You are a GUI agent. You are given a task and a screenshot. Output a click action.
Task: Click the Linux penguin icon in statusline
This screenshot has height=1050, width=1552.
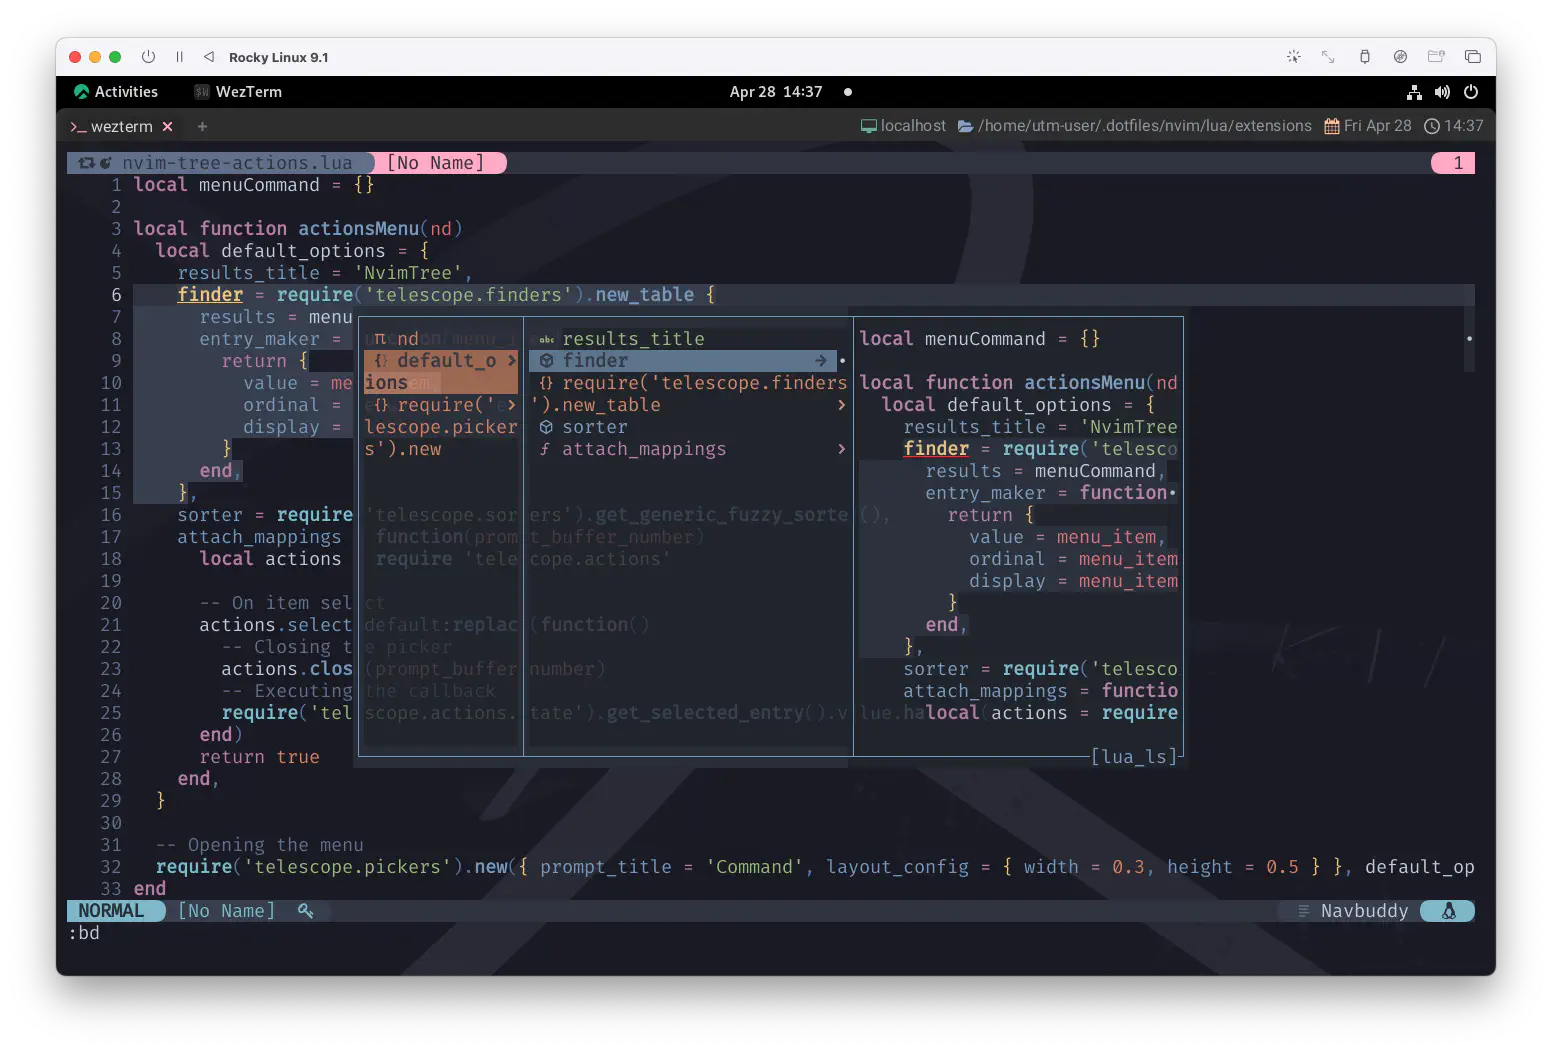[x=1448, y=911]
